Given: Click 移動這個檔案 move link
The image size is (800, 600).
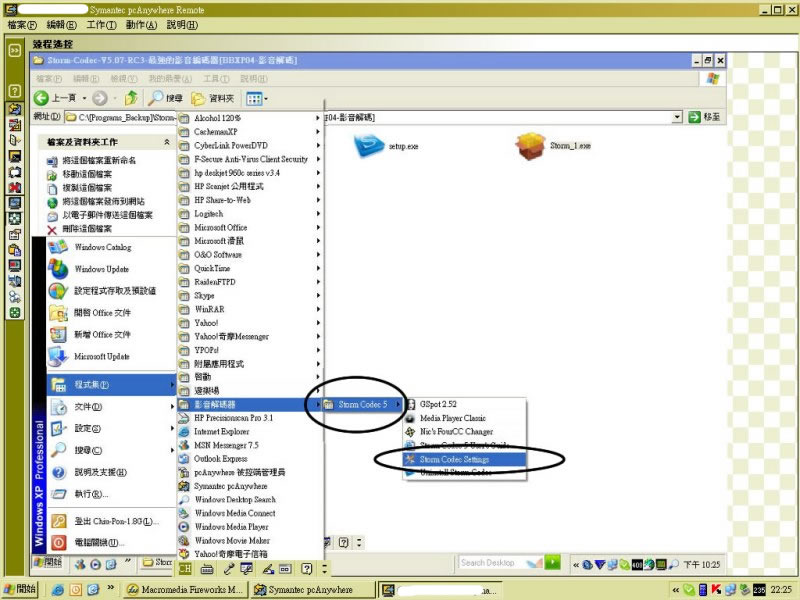Looking at the screenshot, I should click(87, 174).
